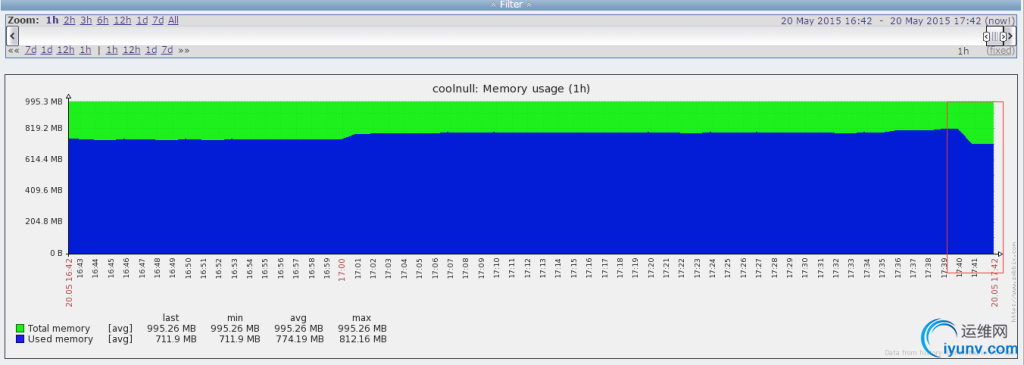Shift the period back by 12h

[65, 50]
